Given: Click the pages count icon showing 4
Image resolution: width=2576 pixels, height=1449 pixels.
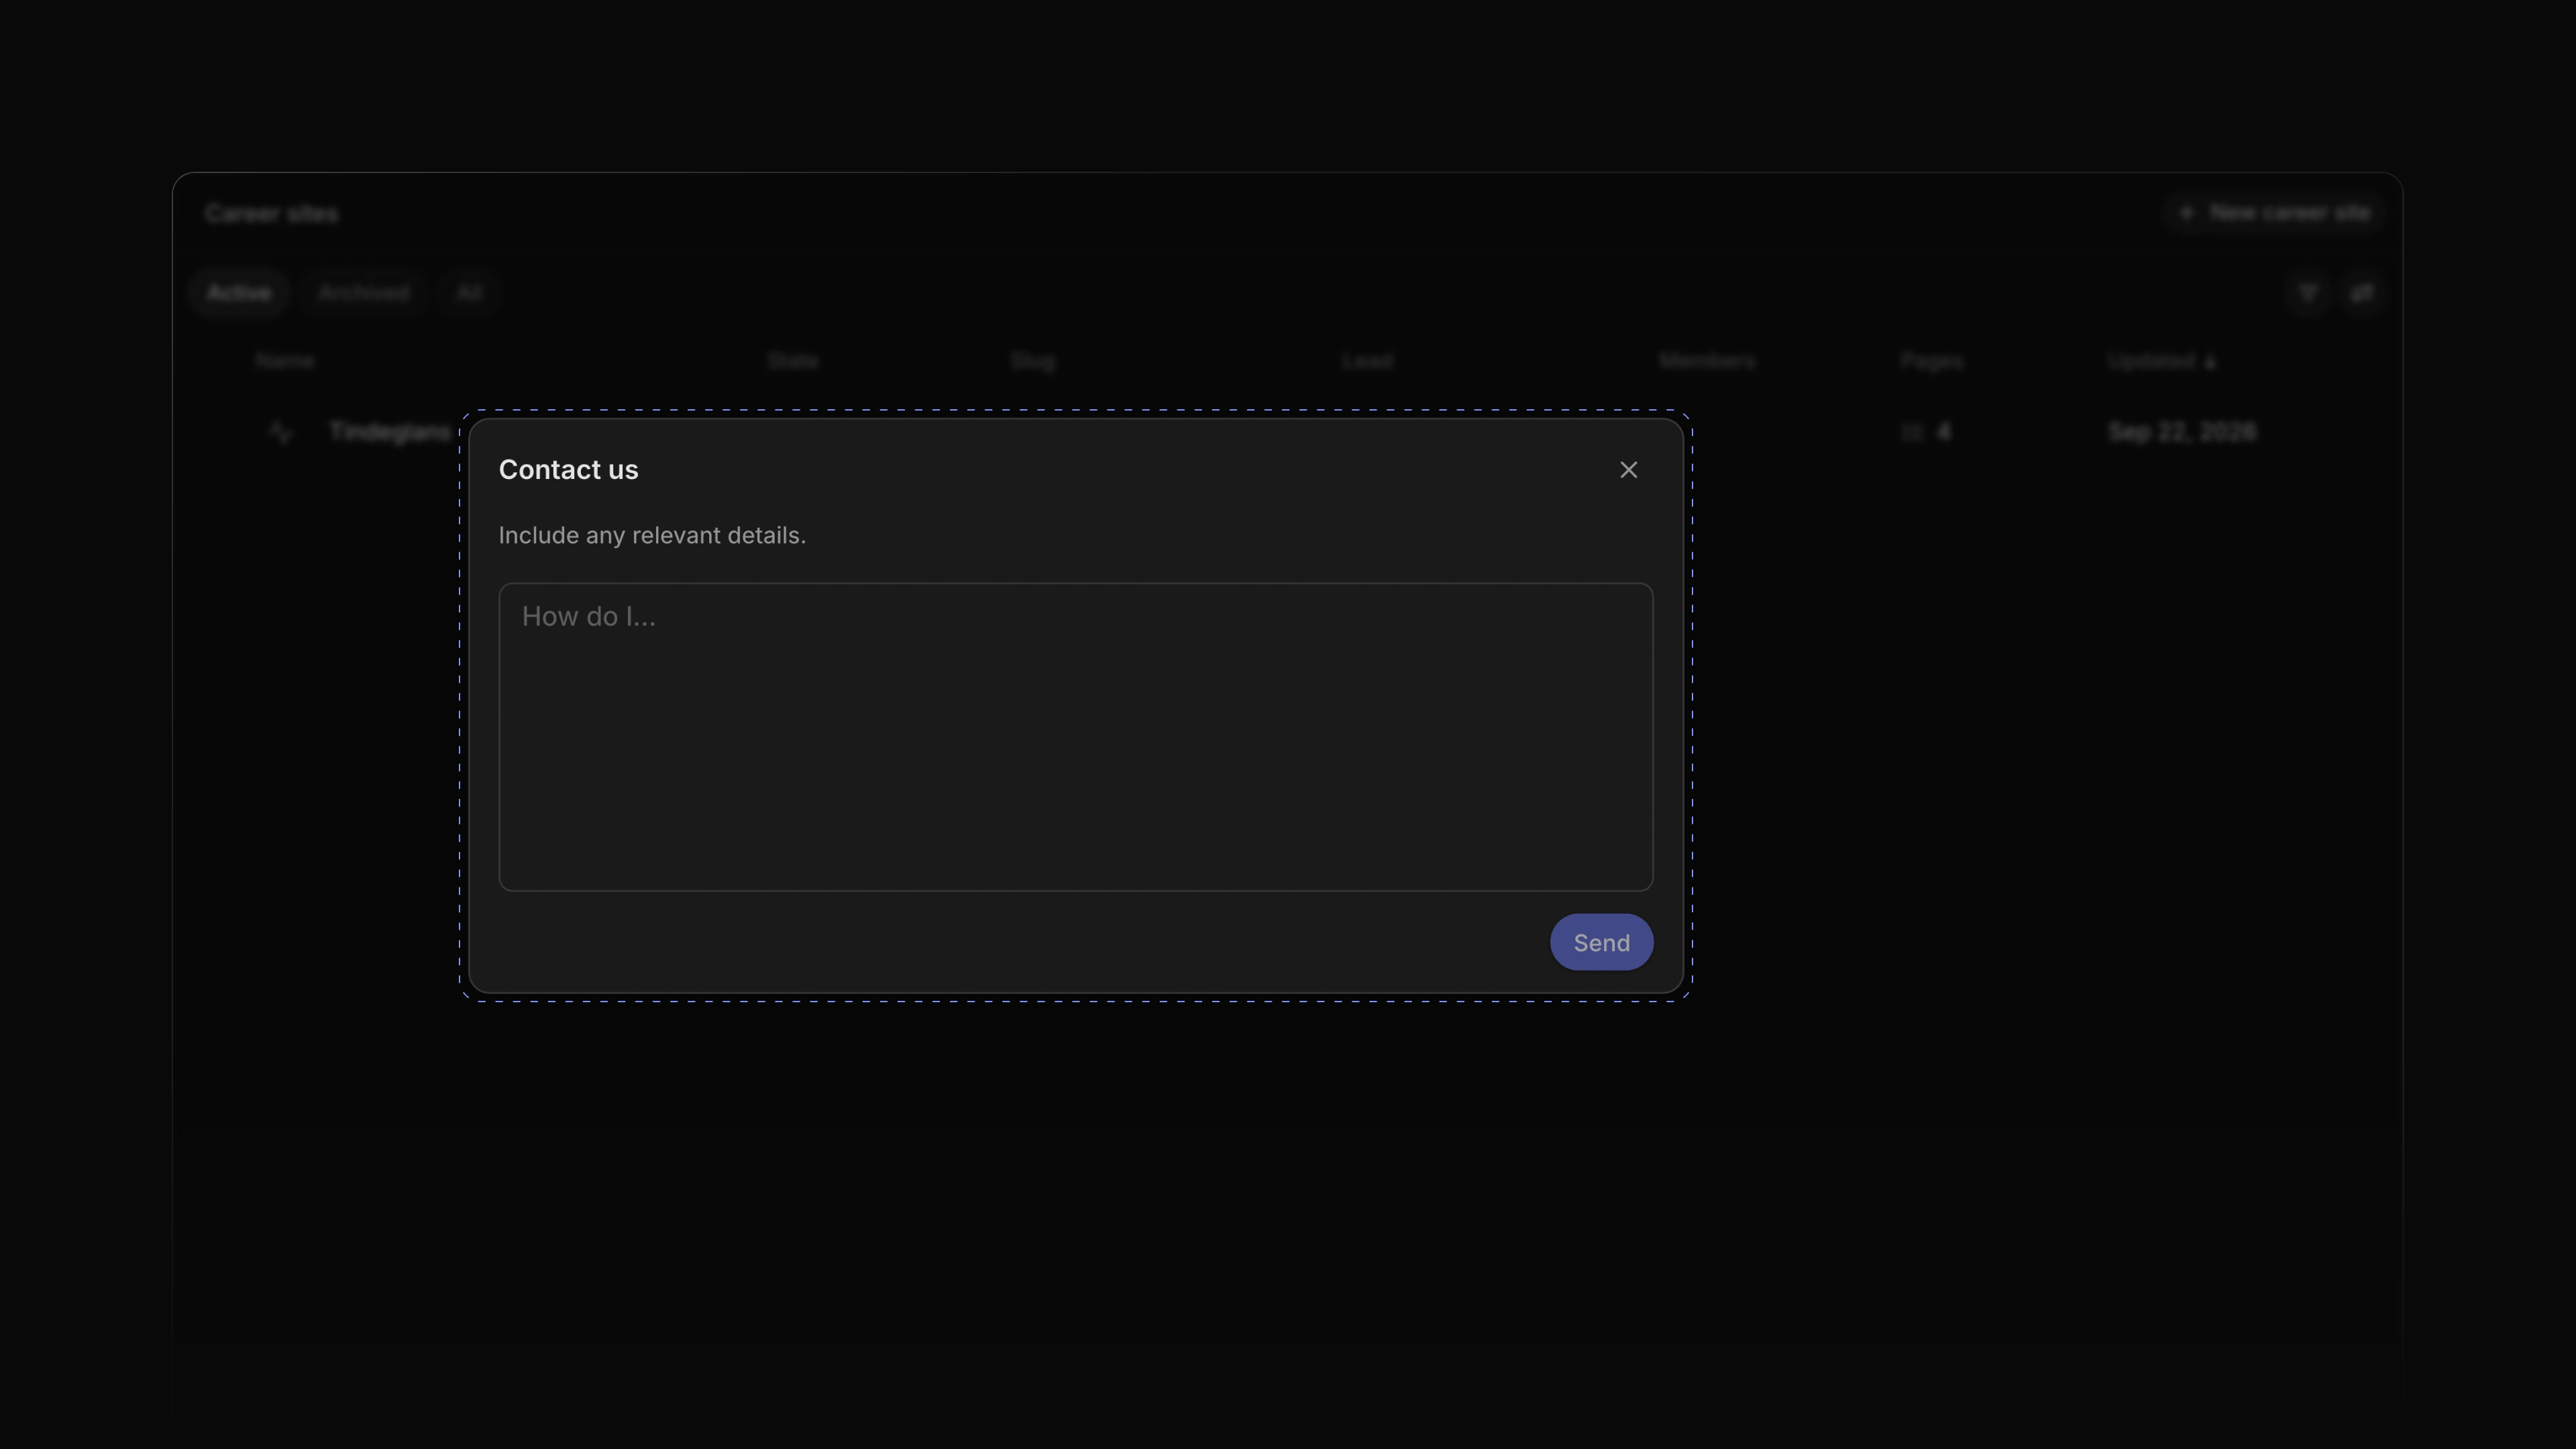Looking at the screenshot, I should [1912, 432].
